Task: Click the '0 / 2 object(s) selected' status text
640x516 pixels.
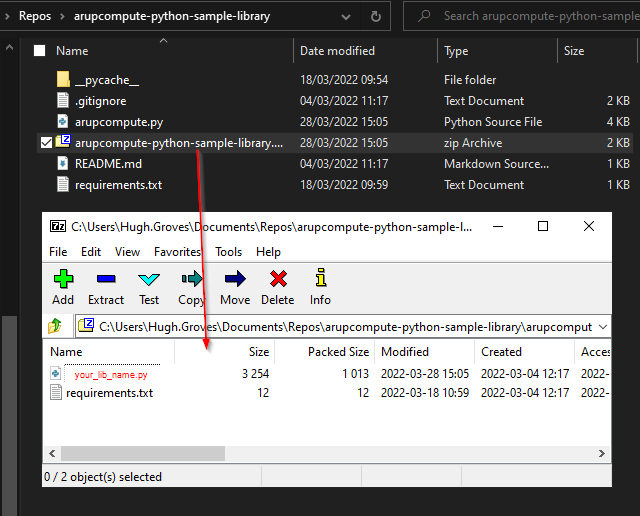Action: point(102,477)
